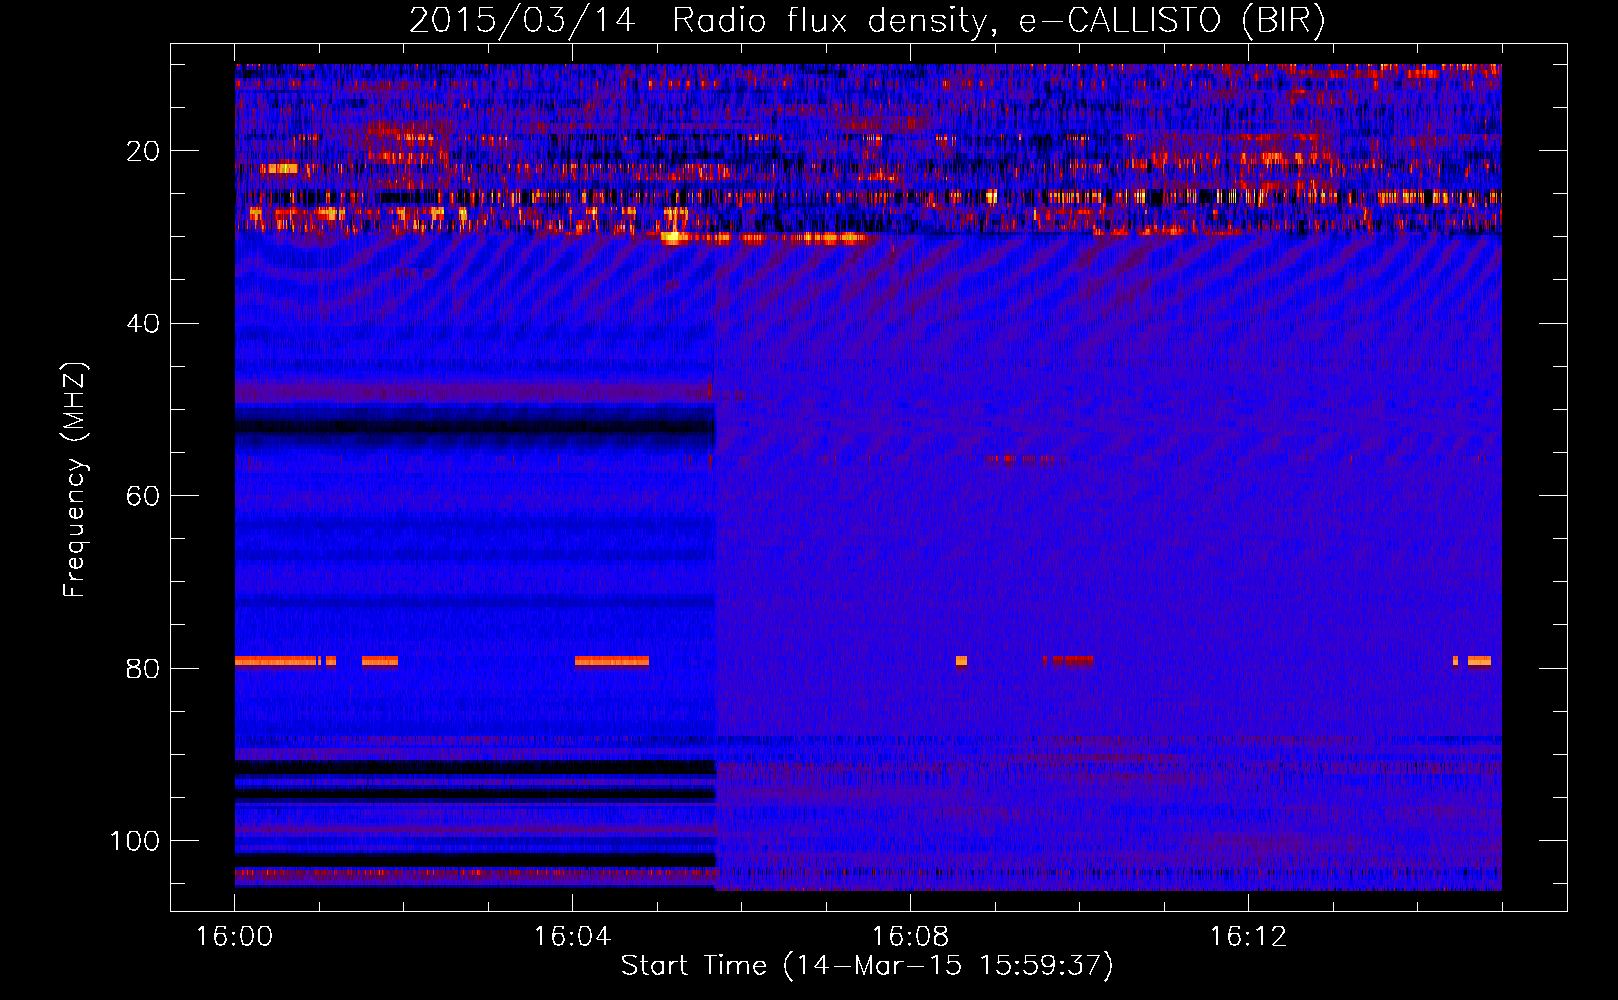Click the '16:04' time tick label
1618x1000 pixels.
click(x=572, y=937)
